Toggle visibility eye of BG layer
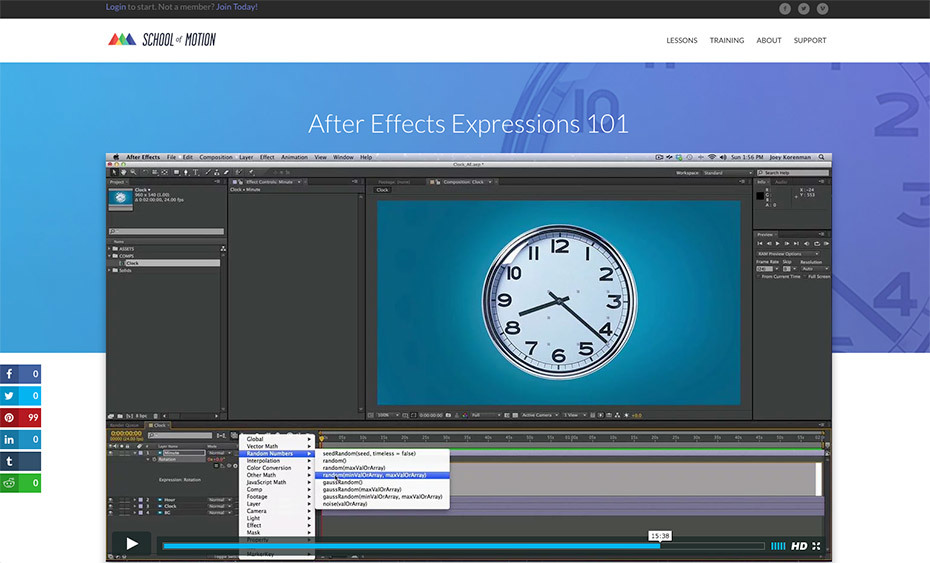This screenshot has height=563, width=930. (110, 513)
